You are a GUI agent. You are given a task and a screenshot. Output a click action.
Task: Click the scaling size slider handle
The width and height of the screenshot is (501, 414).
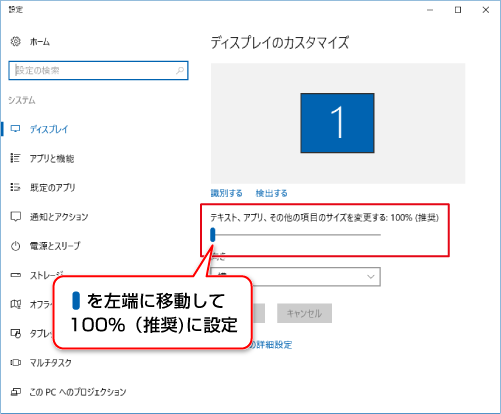pyautogui.click(x=213, y=235)
